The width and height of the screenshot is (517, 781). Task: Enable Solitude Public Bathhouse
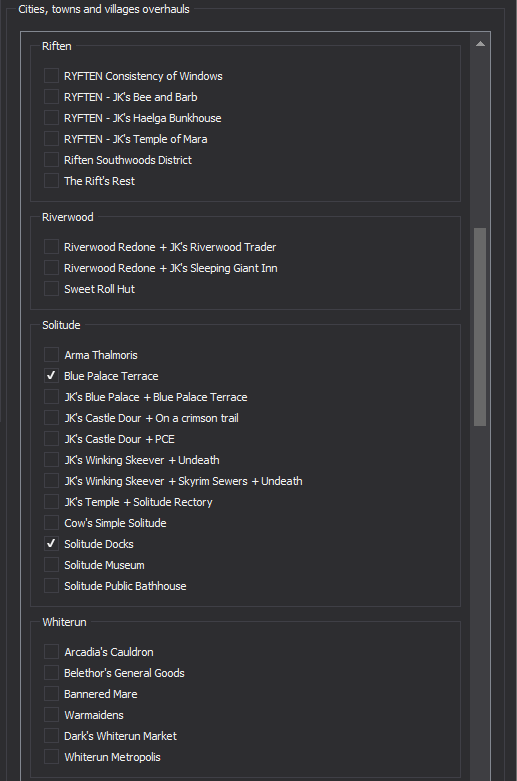pyautogui.click(x=51, y=585)
